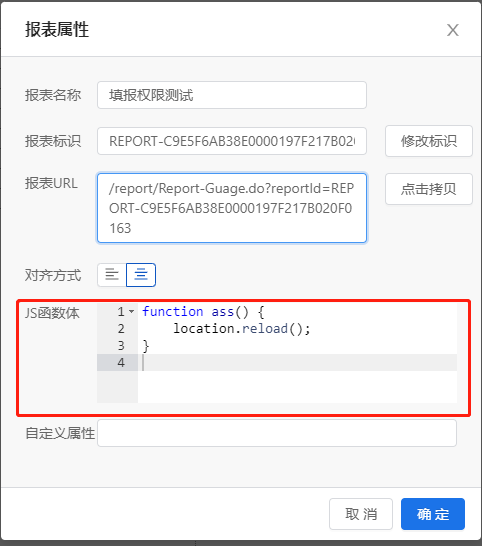The height and width of the screenshot is (546, 482).
Task: Place cursor in location.reload() code line
Action: tap(241, 328)
